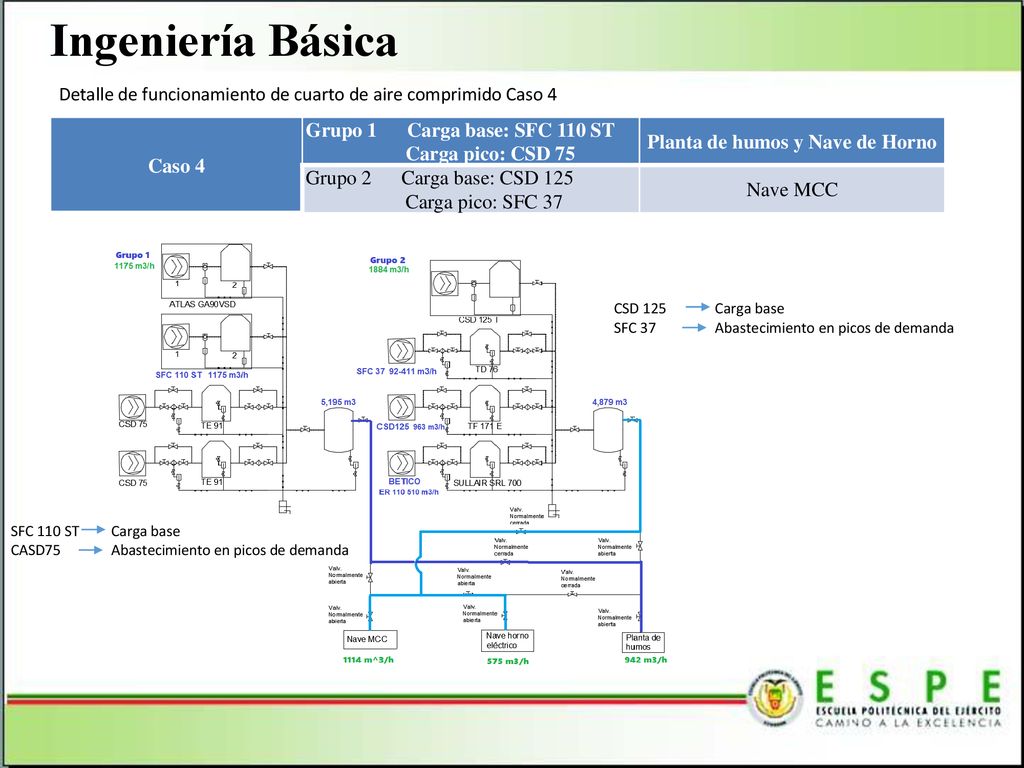Click 'Carga base: CSD 125' in table

point(487,178)
